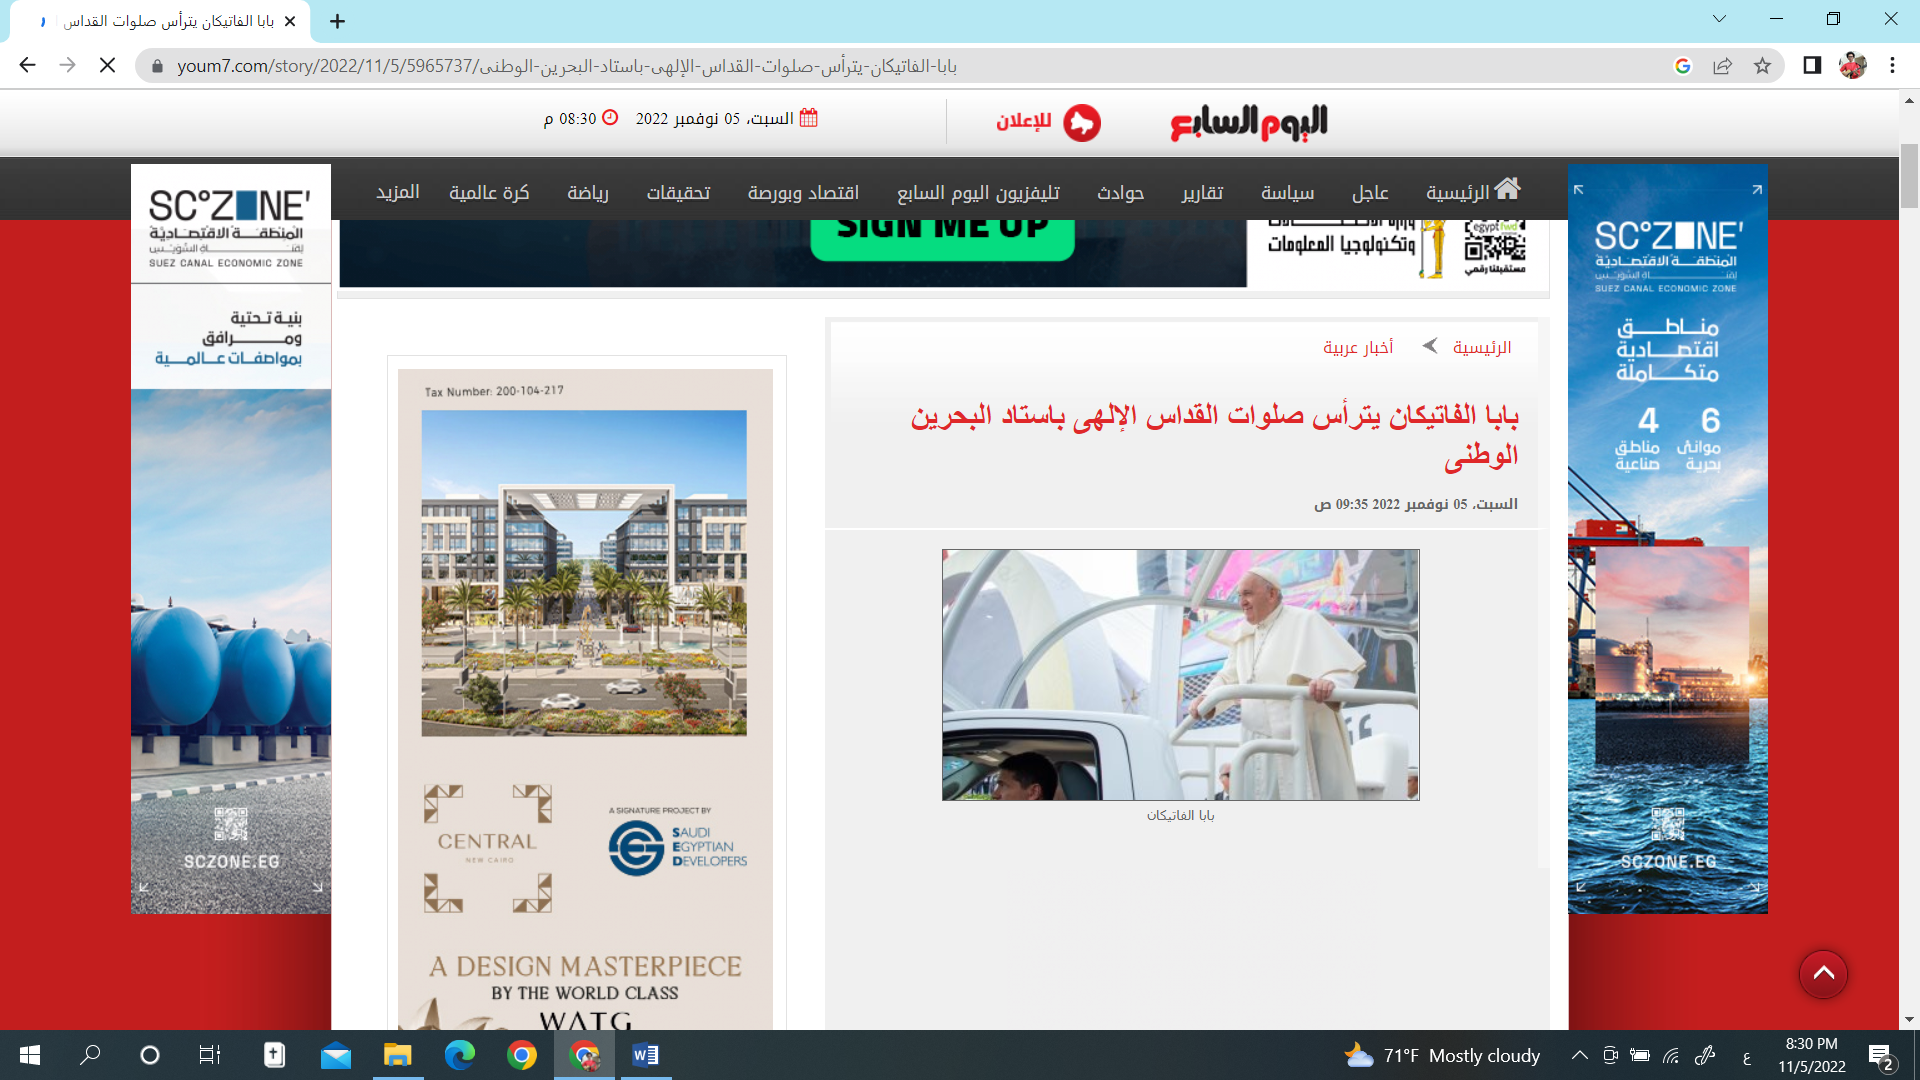Open the اقتصاد وبورصة economy menu

point(803,192)
